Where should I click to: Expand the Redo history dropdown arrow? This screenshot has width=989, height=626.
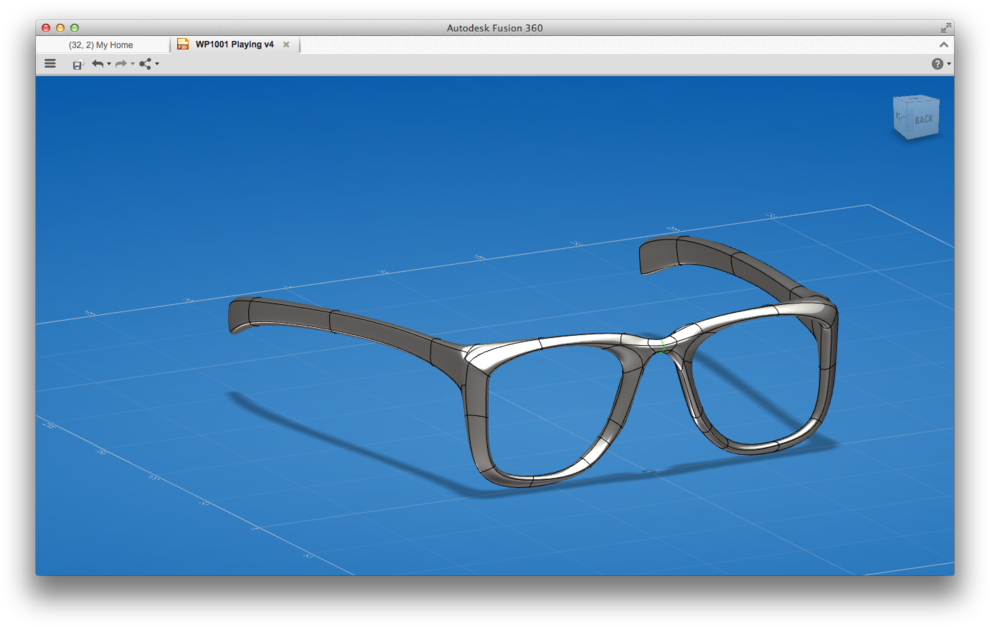pyautogui.click(x=132, y=65)
